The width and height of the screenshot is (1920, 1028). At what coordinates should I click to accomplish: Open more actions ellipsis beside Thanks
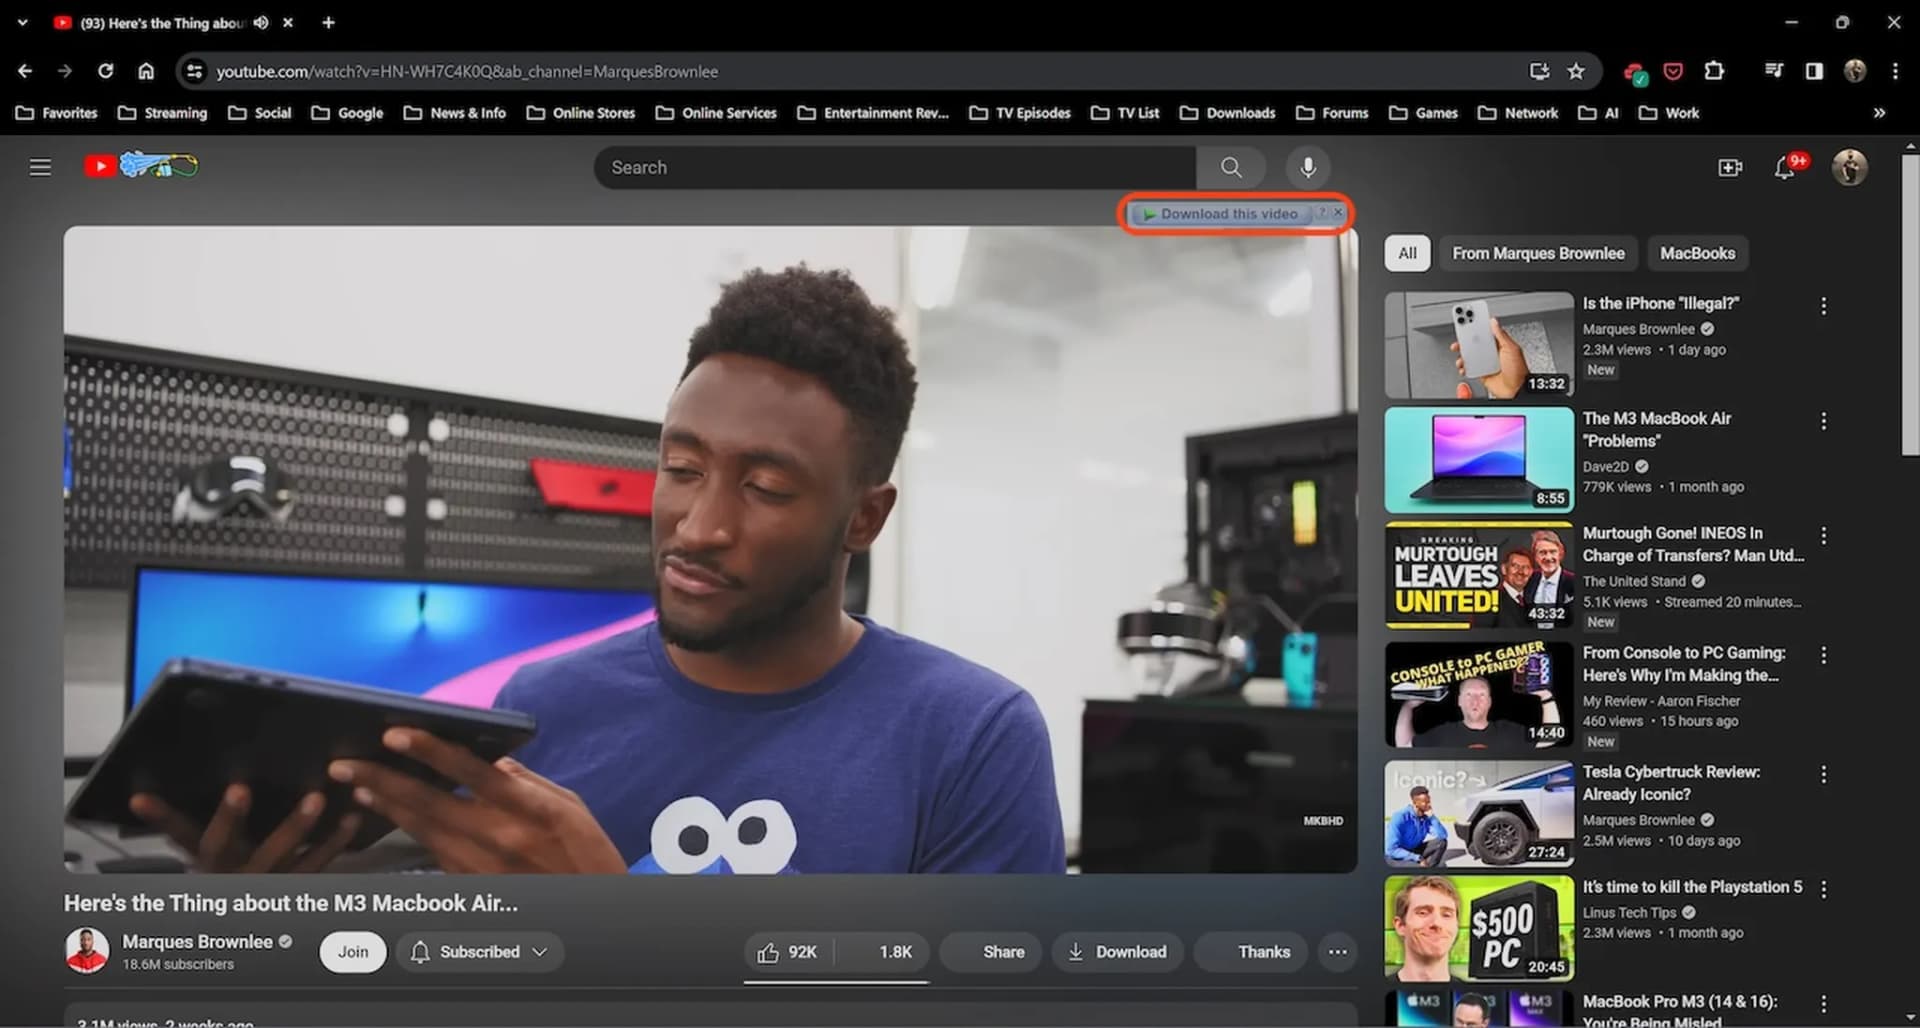[x=1337, y=952]
